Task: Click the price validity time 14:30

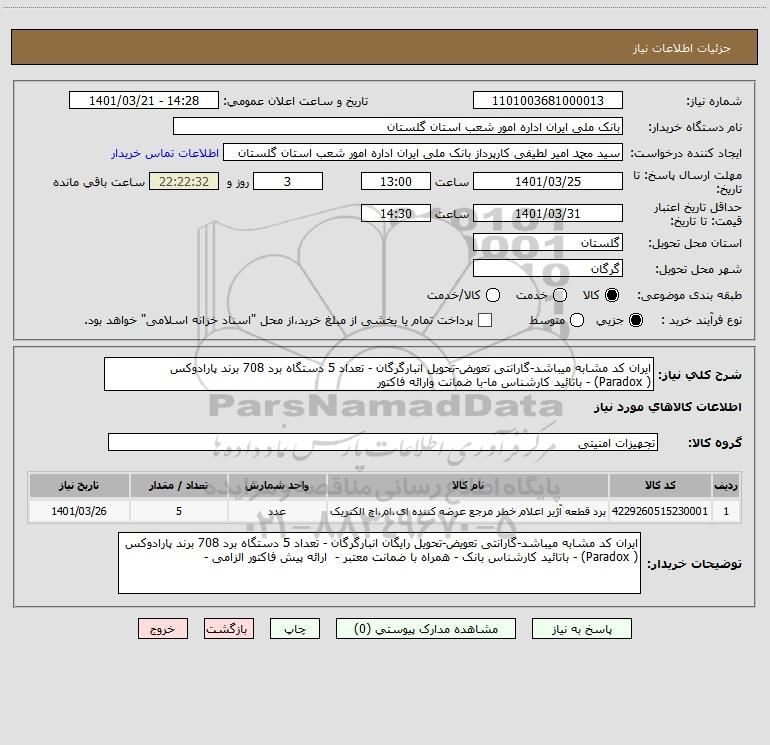Action: click(x=396, y=213)
